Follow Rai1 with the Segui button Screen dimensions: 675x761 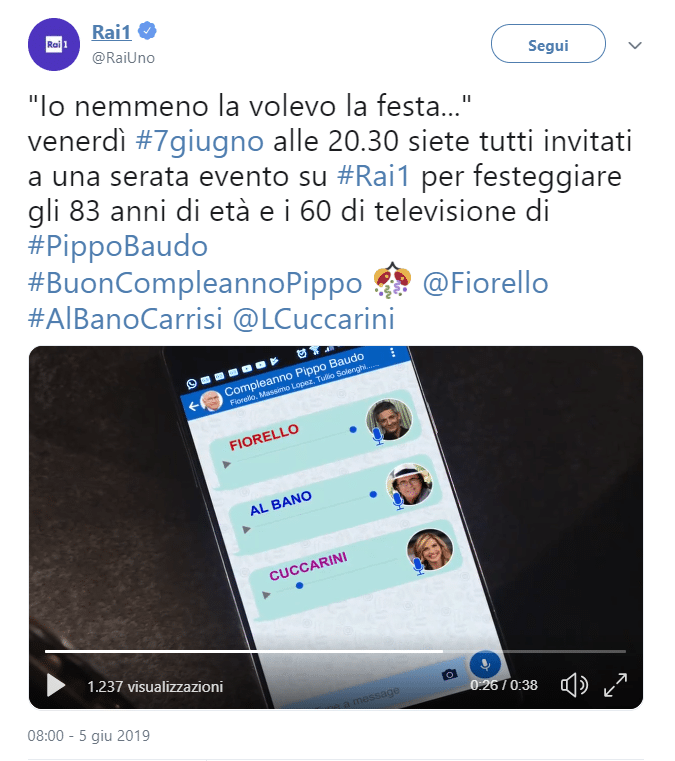(548, 44)
